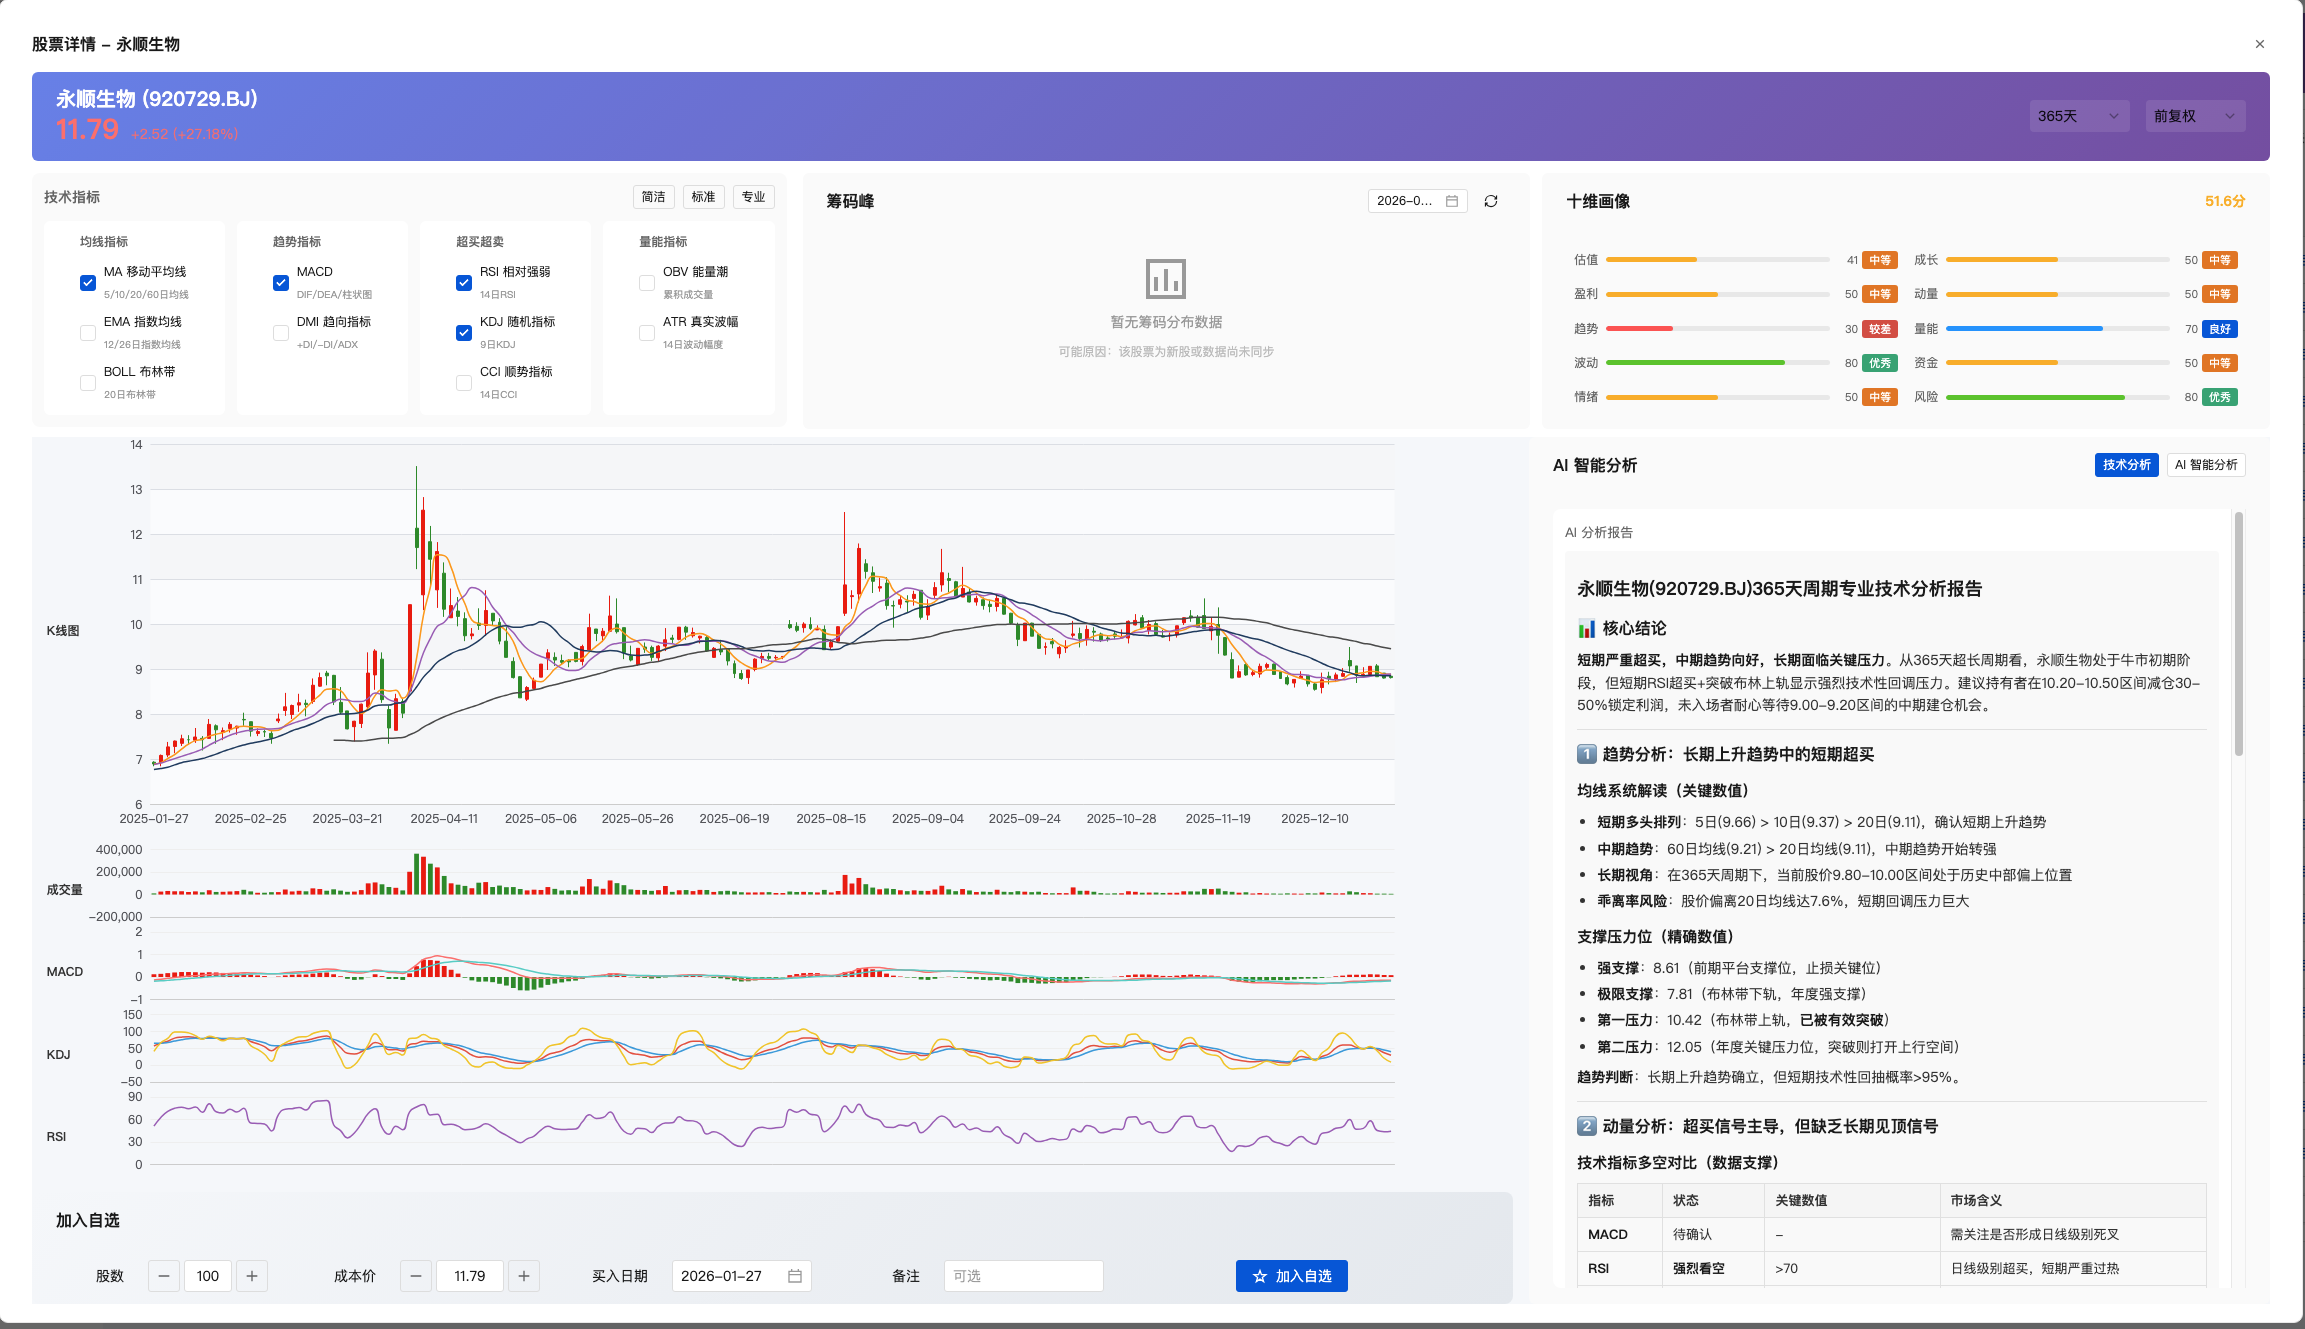
Task: Click calendar icon in 买入日期 field
Action: click(795, 1276)
